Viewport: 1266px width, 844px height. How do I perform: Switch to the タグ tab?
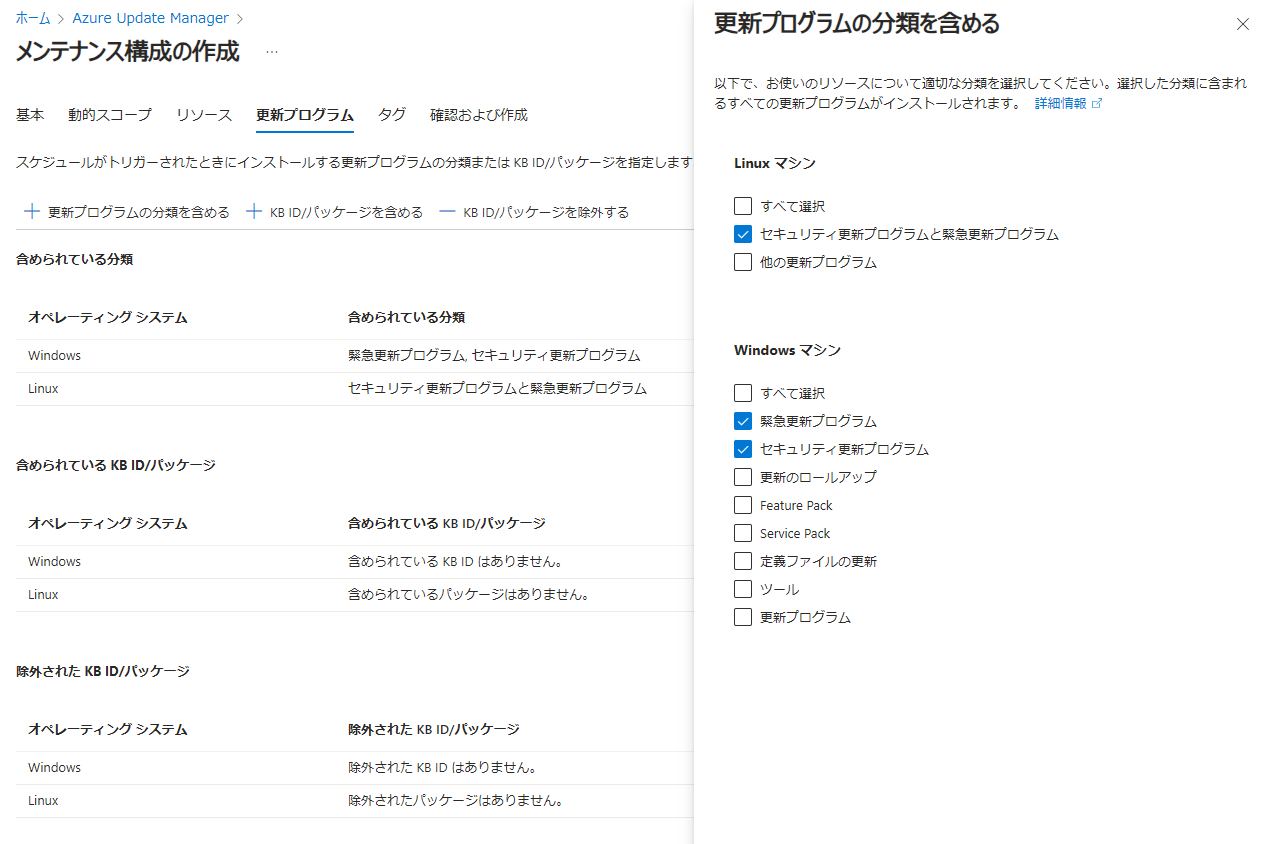tap(392, 115)
